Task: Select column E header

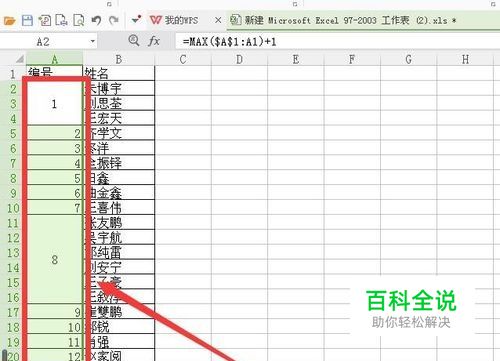Action: [x=296, y=59]
